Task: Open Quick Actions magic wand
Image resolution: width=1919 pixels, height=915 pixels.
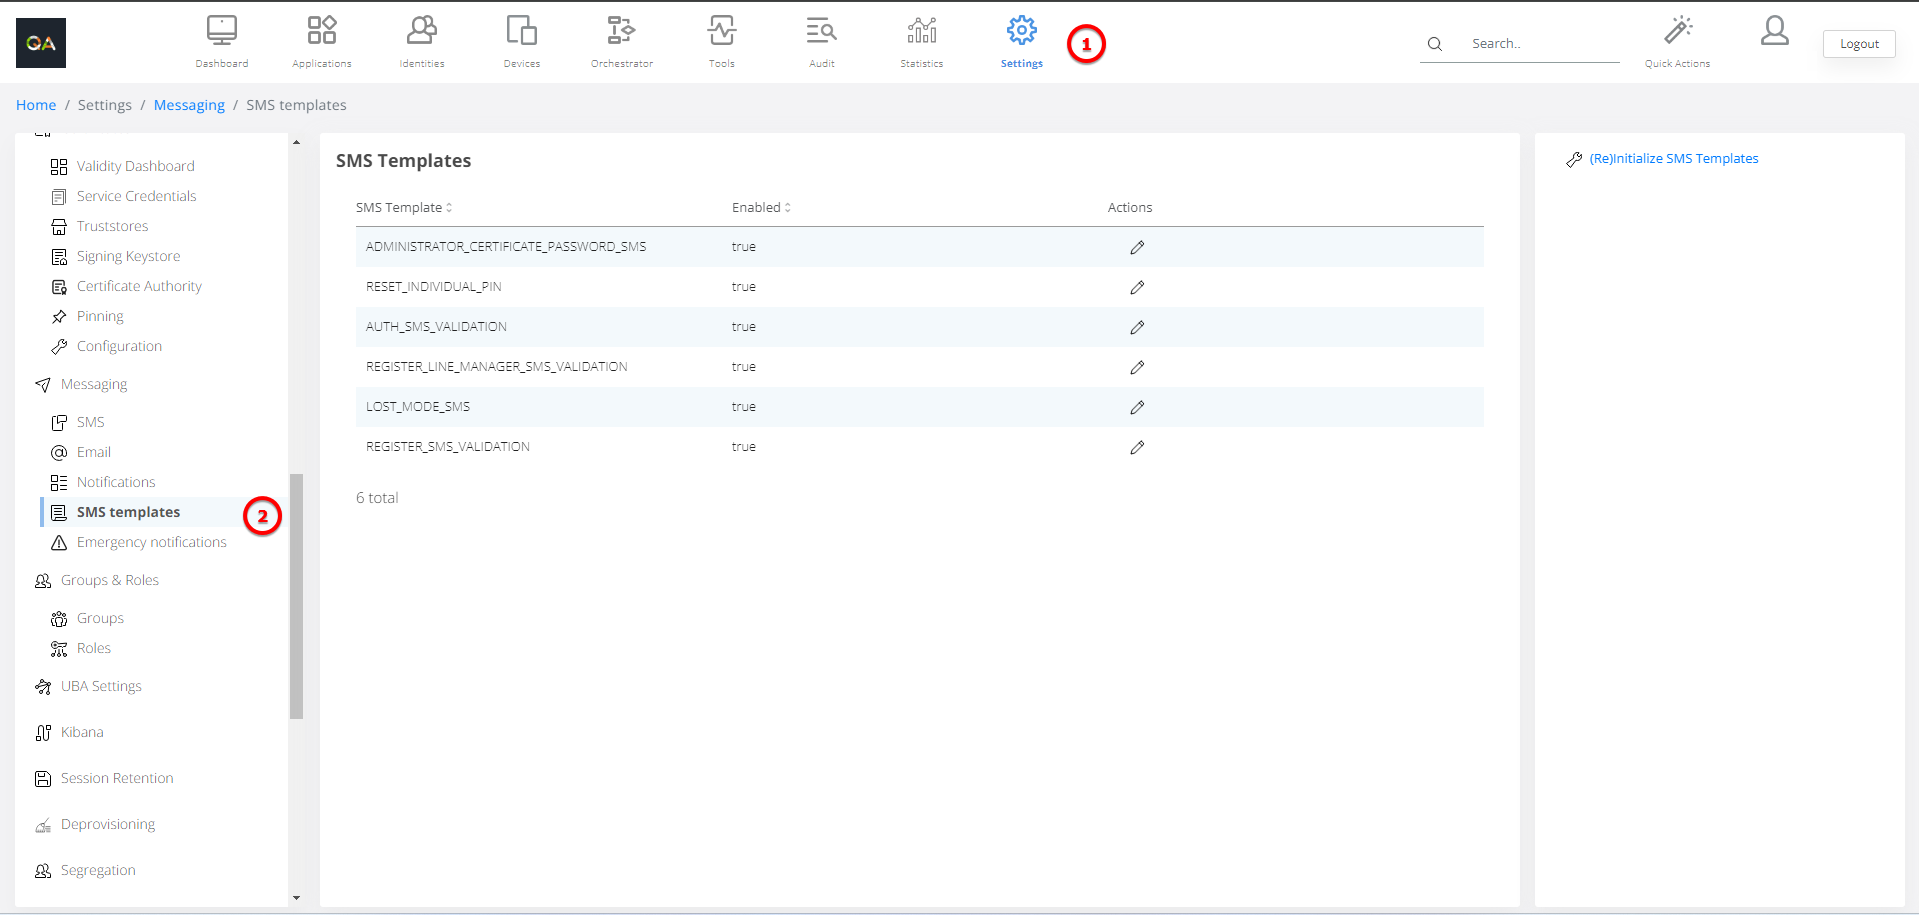Action: click(1677, 32)
